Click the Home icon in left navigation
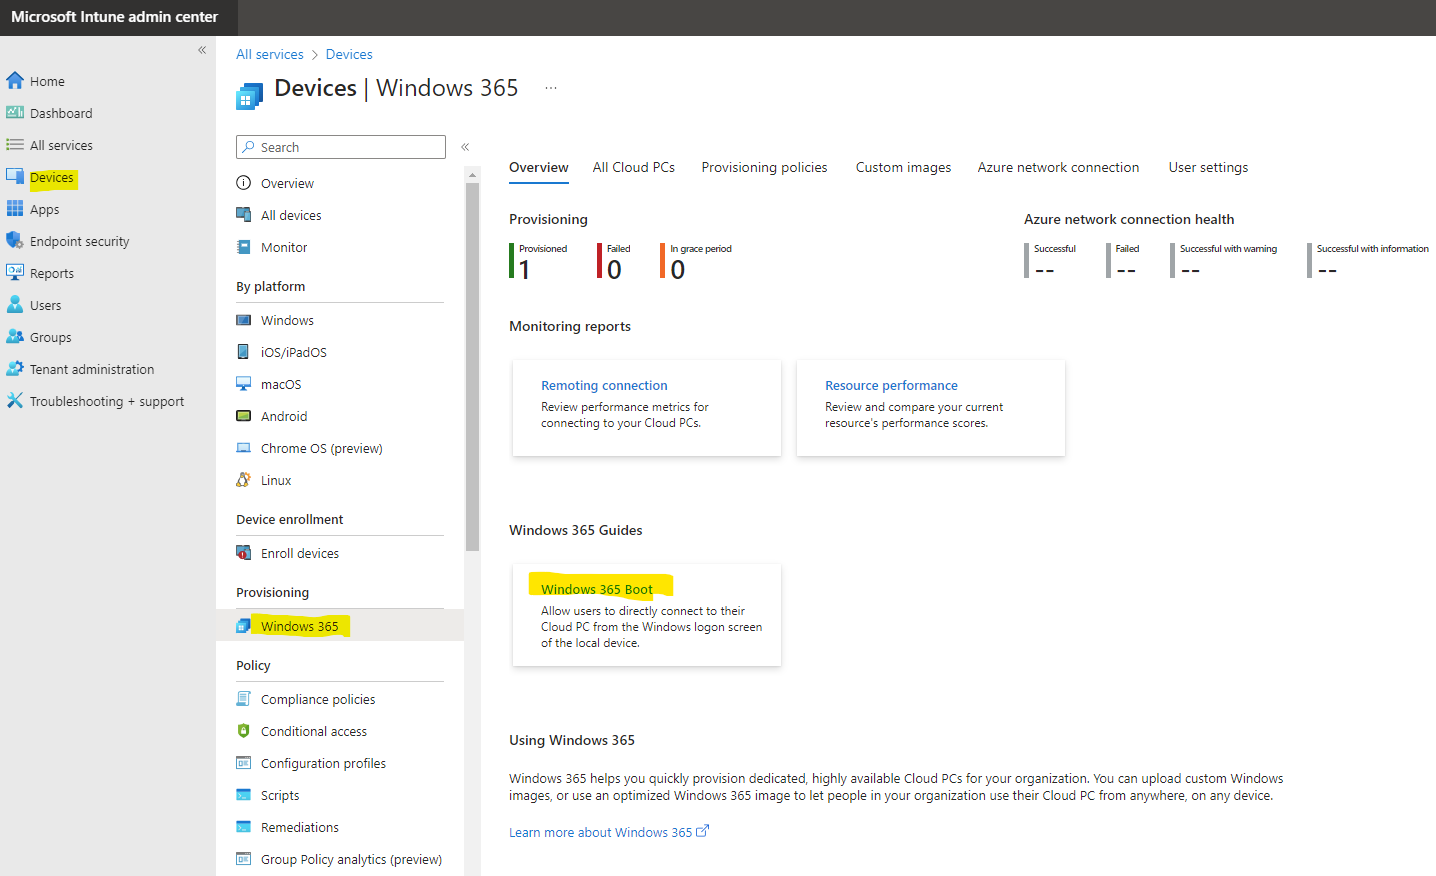 pos(15,81)
